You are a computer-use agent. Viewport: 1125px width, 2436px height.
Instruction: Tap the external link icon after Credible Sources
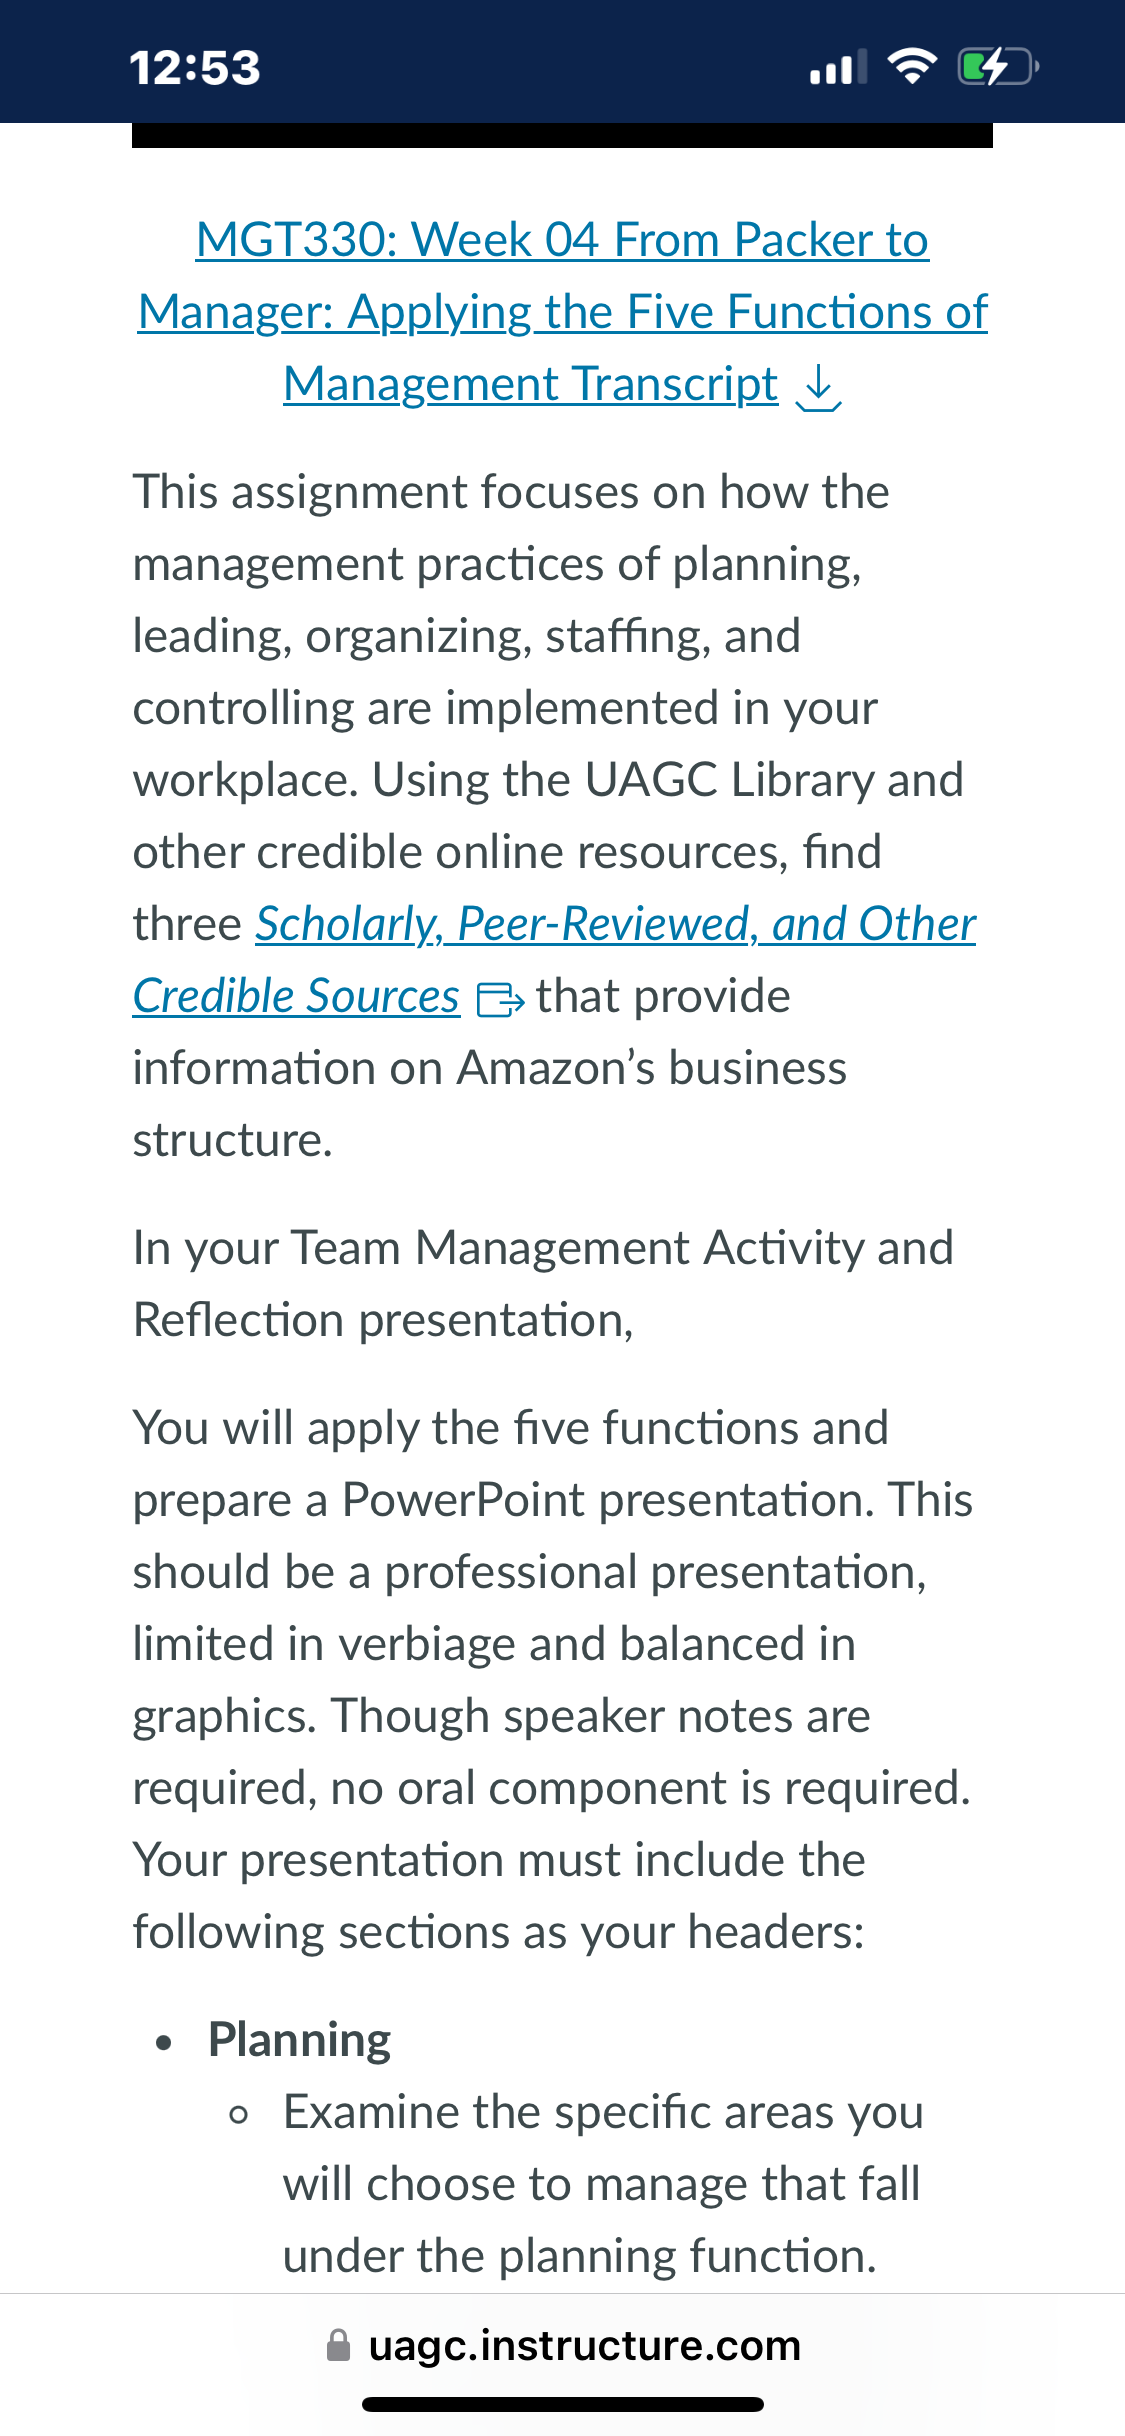coord(500,999)
